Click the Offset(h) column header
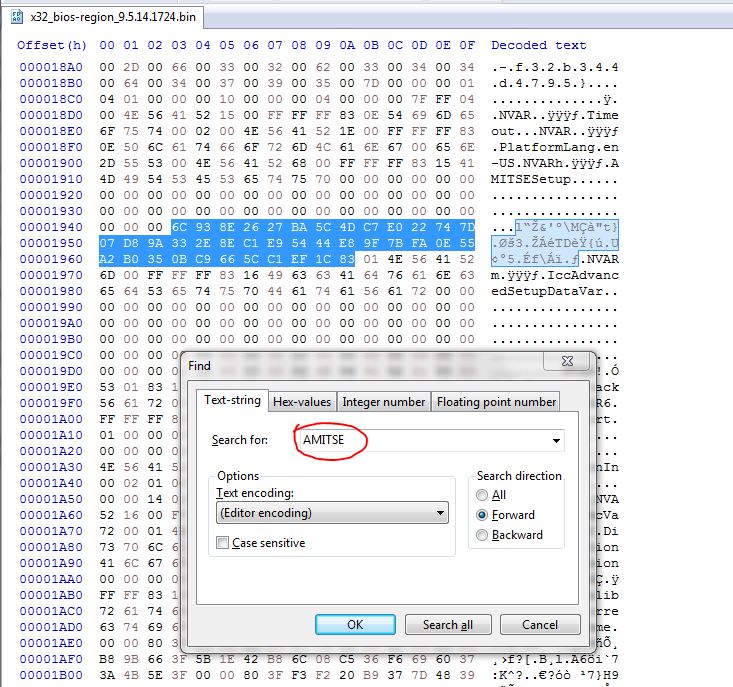Screen dimensions: 733x687 coord(51,45)
